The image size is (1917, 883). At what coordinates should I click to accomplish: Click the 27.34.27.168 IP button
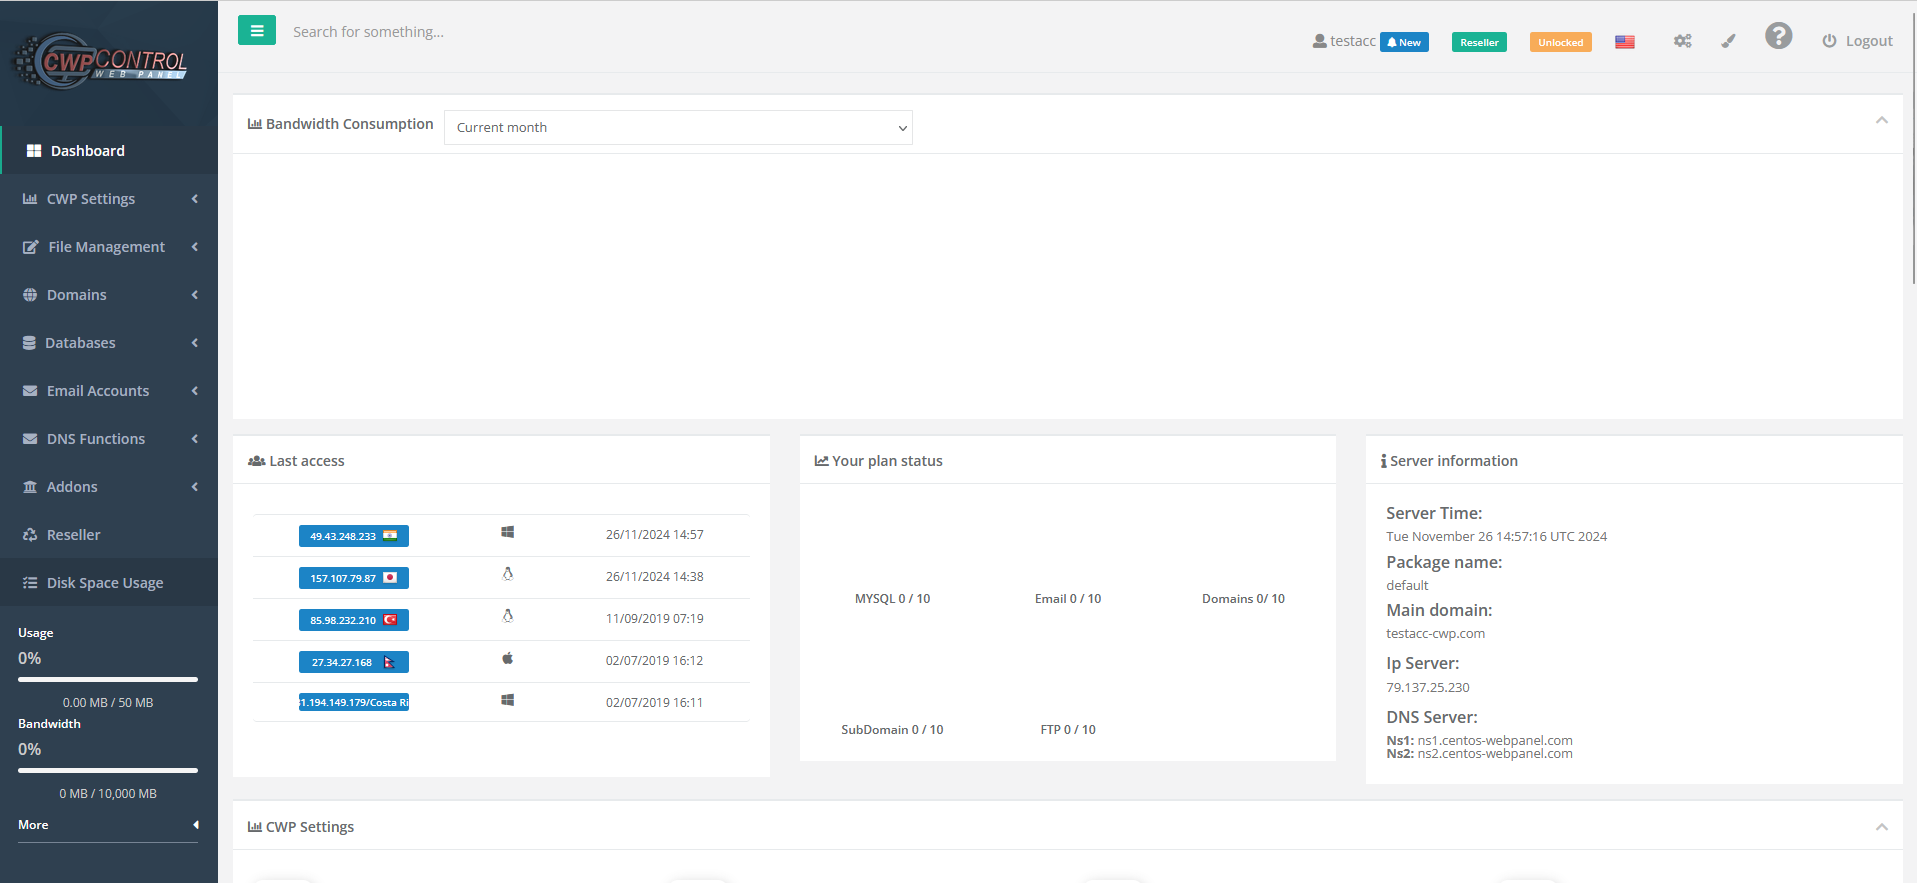point(354,662)
